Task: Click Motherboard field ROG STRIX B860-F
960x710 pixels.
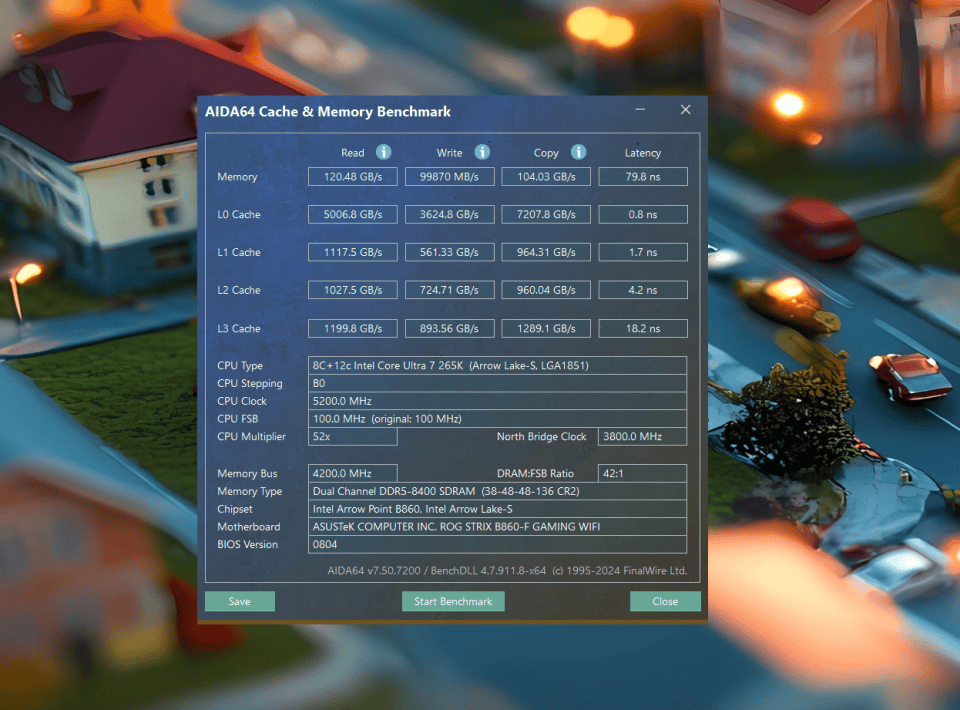Action: coord(497,526)
